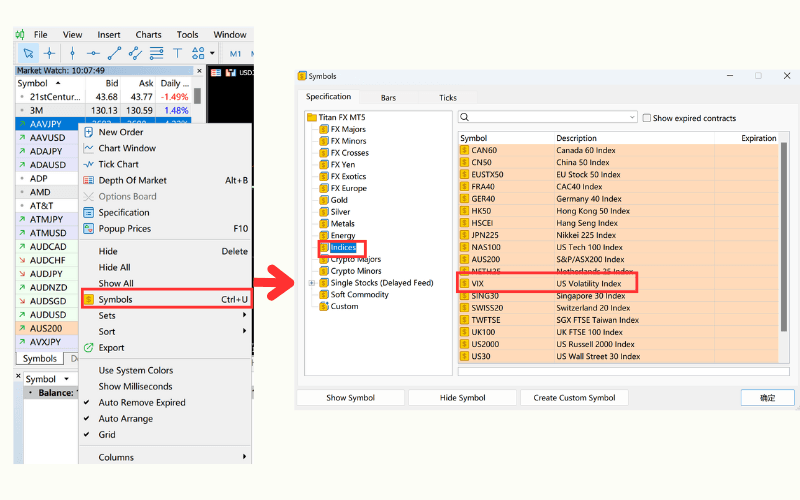800x500 pixels.
Task: Expand Single Stocks (Delayed Feed) tree node
Action: pos(312,283)
